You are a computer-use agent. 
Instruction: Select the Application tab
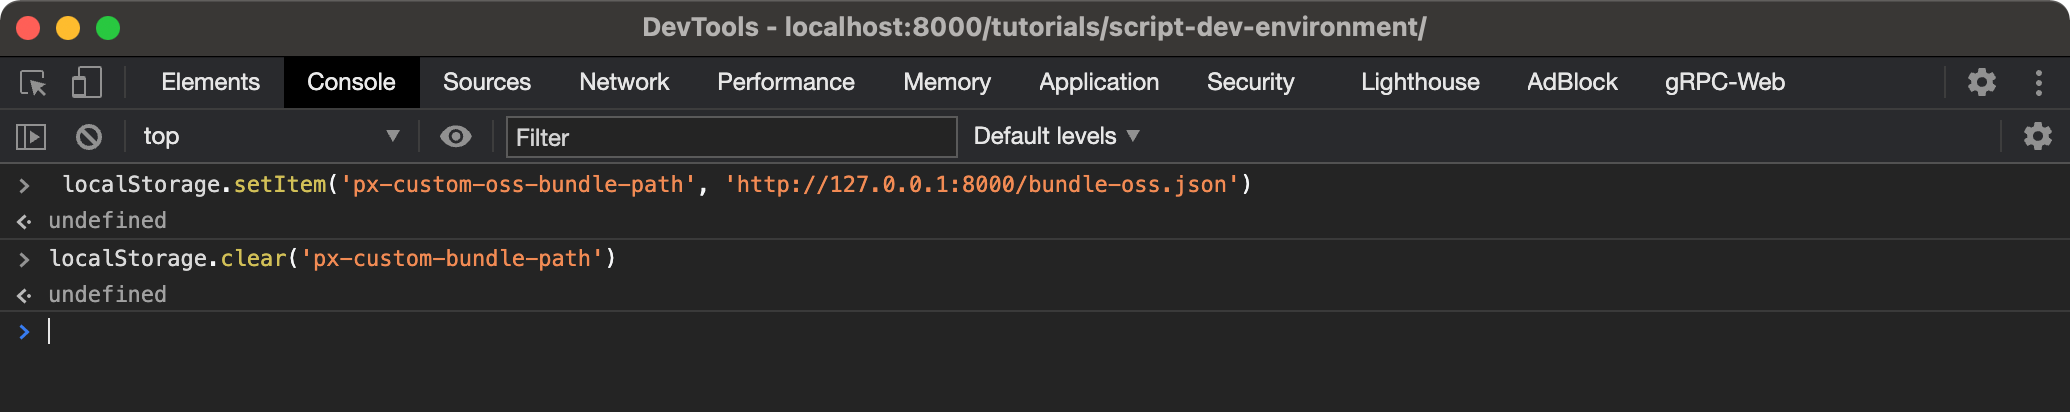(x=1099, y=83)
